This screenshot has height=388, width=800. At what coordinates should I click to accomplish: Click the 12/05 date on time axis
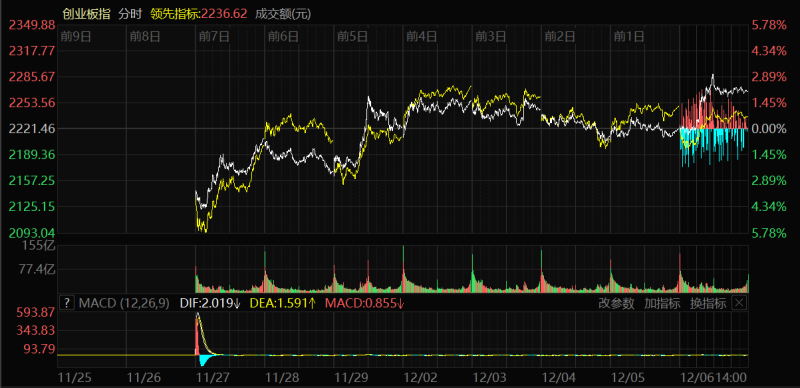pyautogui.click(x=629, y=378)
